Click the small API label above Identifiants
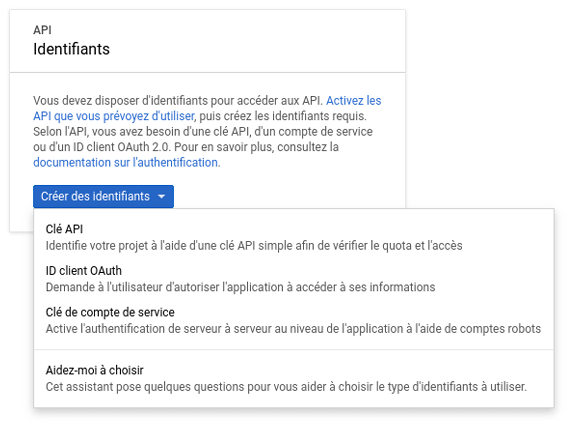The image size is (570, 421). point(42,30)
